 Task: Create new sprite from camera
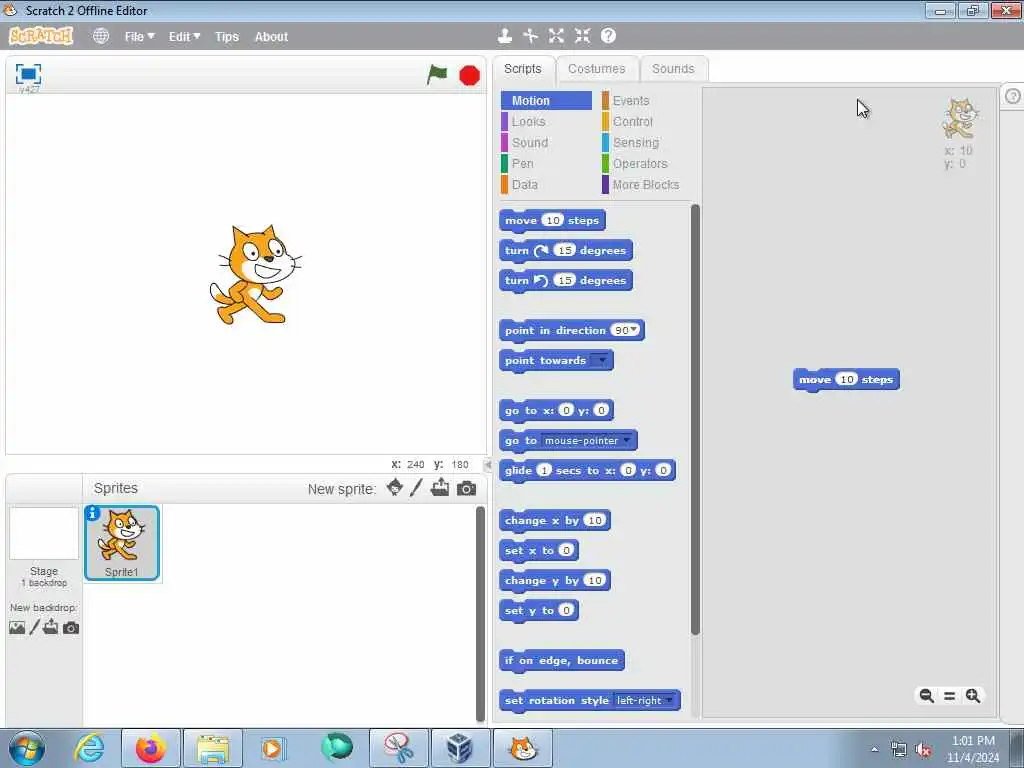tap(466, 488)
